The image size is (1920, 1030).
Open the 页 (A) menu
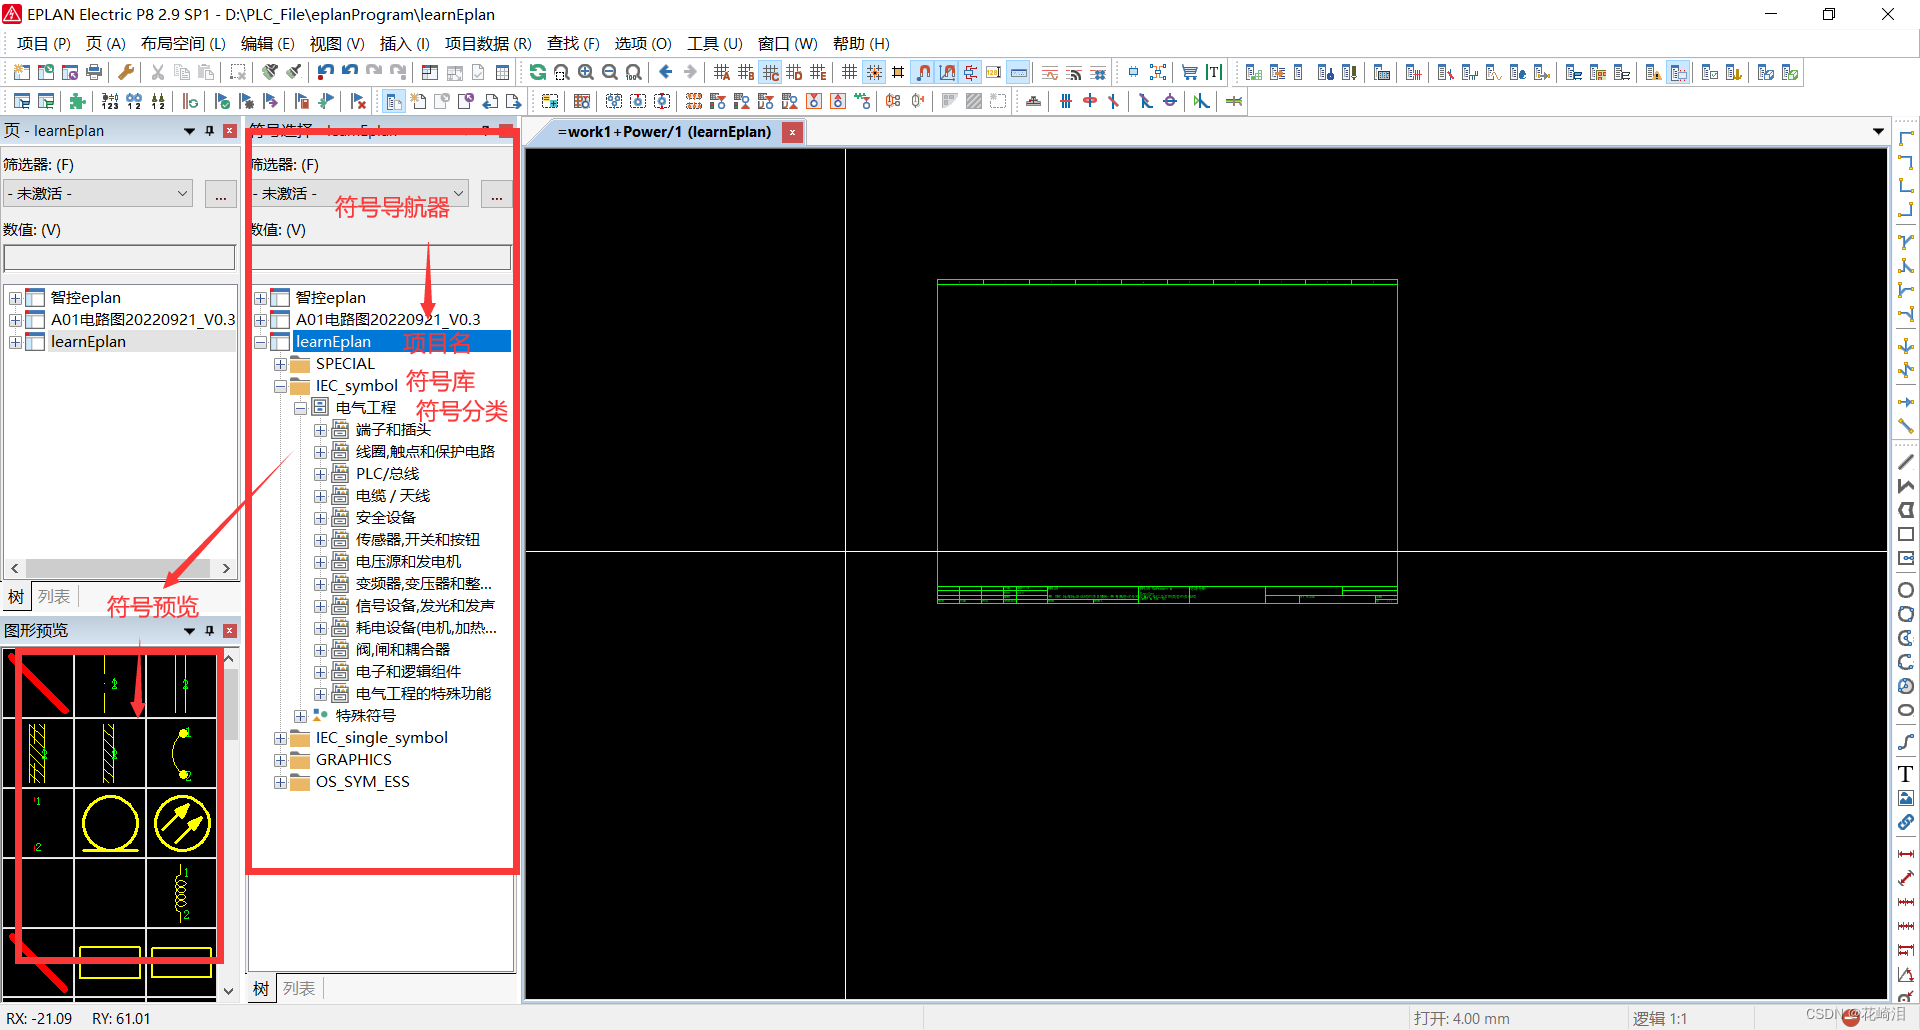coord(106,43)
